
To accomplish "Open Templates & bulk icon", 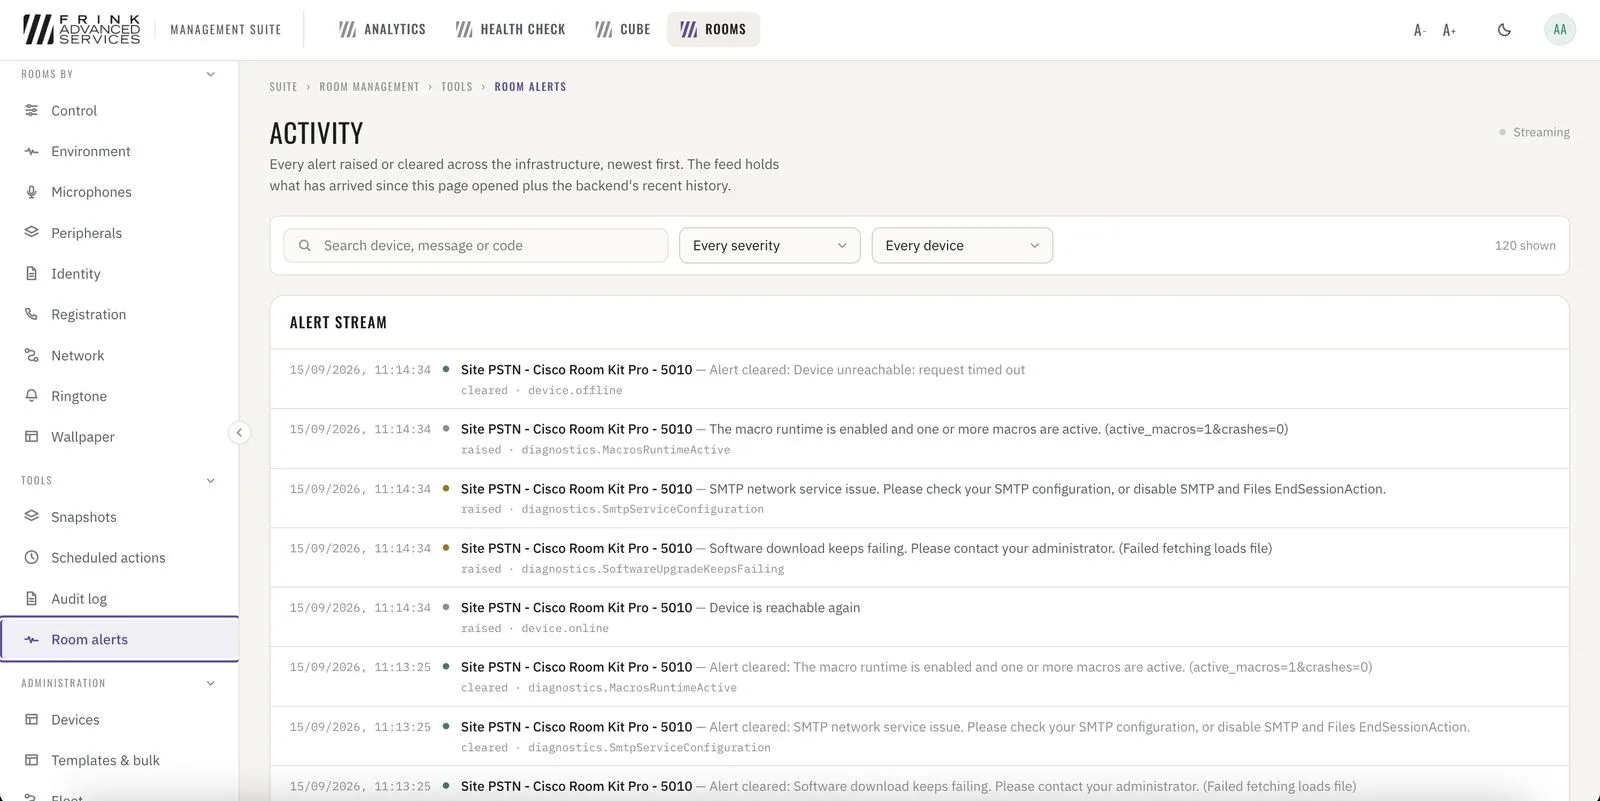I will point(31,761).
